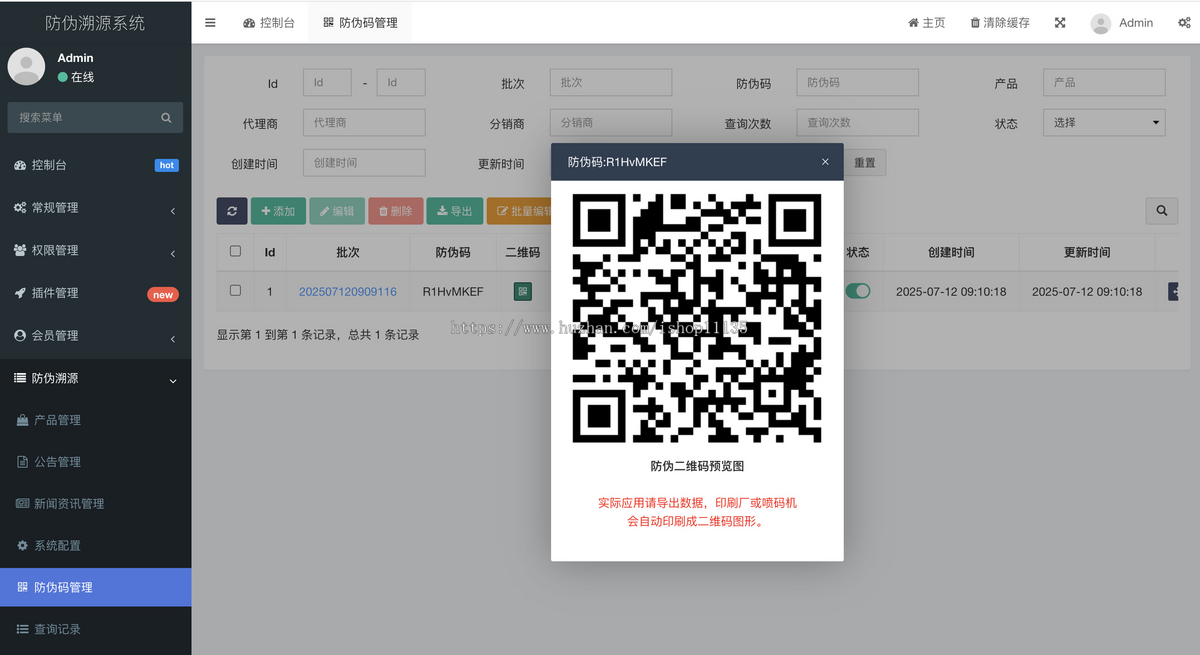The height and width of the screenshot is (655, 1200).
Task: Toggle the sidebar hamburger menu icon
Action: [210, 23]
